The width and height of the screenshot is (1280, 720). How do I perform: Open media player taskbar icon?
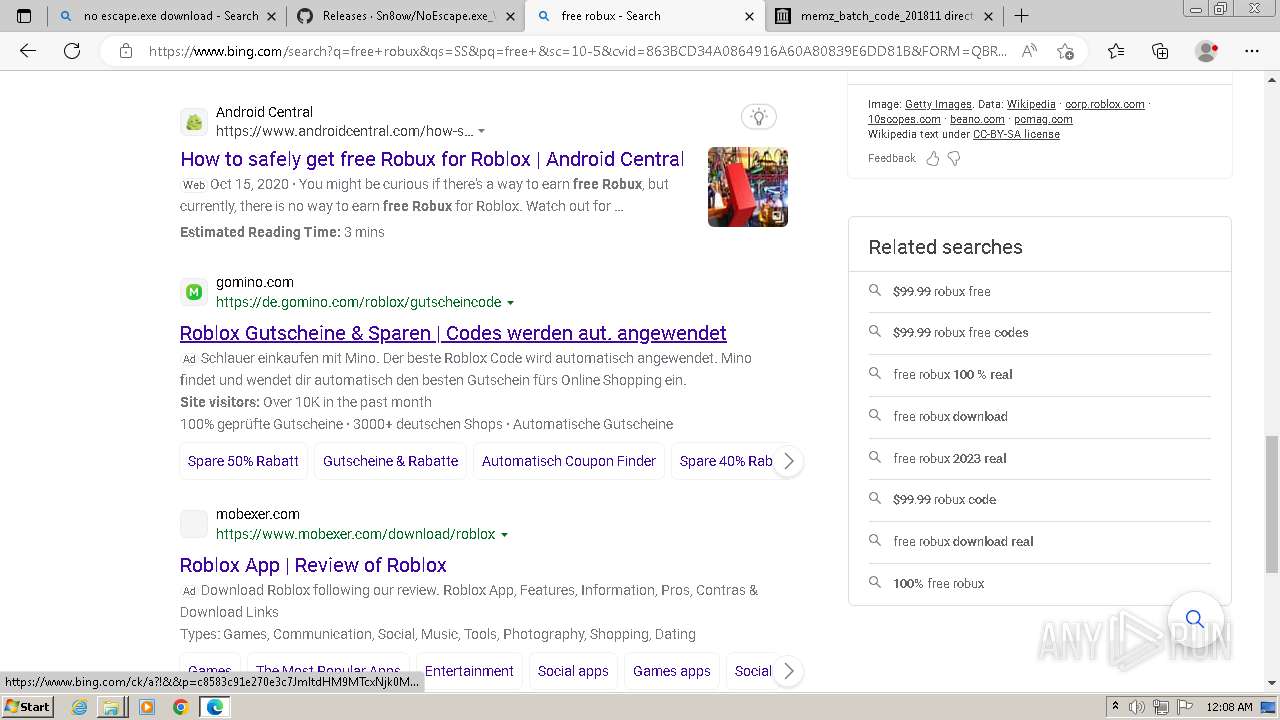[x=147, y=707]
